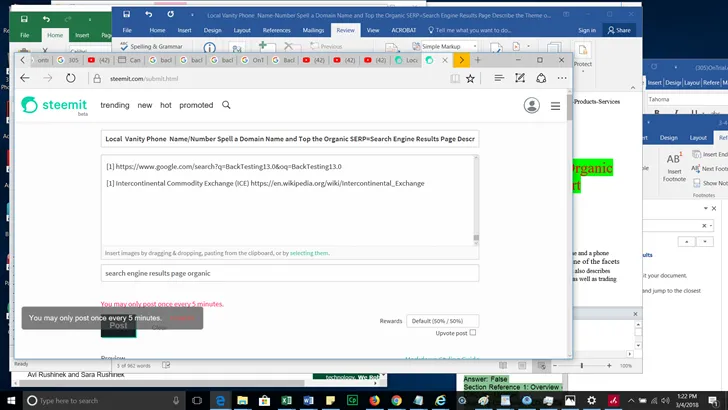Open Edge web notes pen icon
Screen dimensions: 728x410
(x=520, y=78)
